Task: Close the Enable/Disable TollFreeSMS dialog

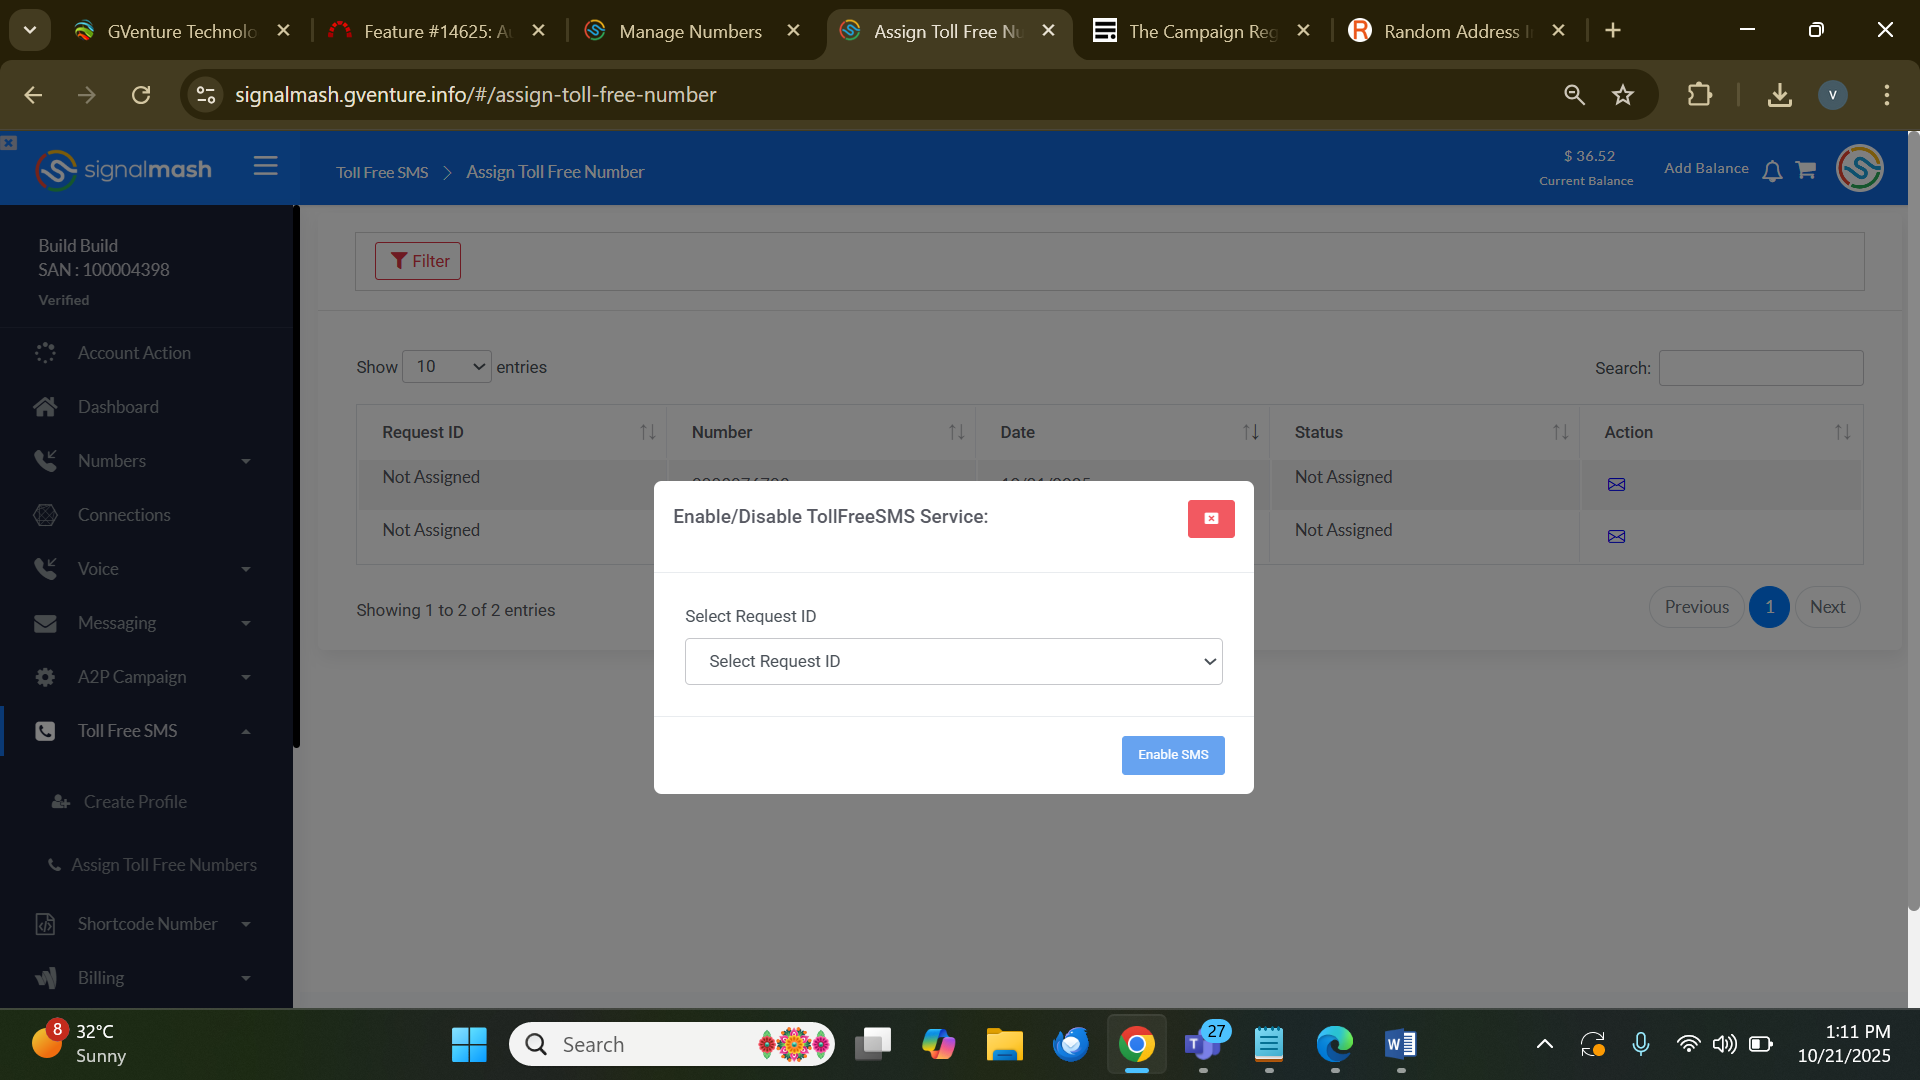Action: pos(1210,518)
